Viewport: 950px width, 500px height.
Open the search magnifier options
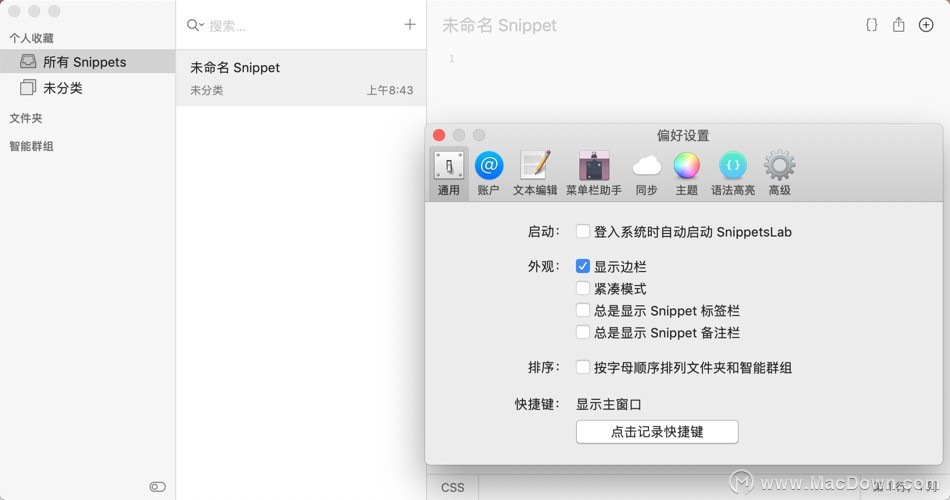[x=195, y=25]
